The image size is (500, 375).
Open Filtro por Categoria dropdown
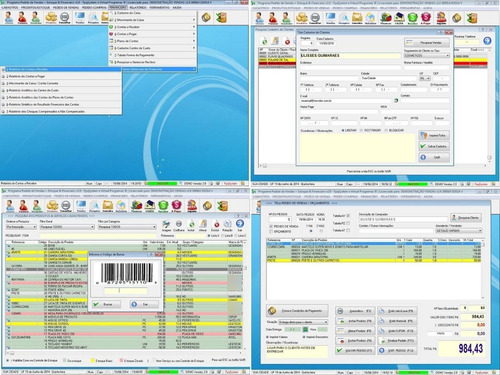tap(127, 227)
